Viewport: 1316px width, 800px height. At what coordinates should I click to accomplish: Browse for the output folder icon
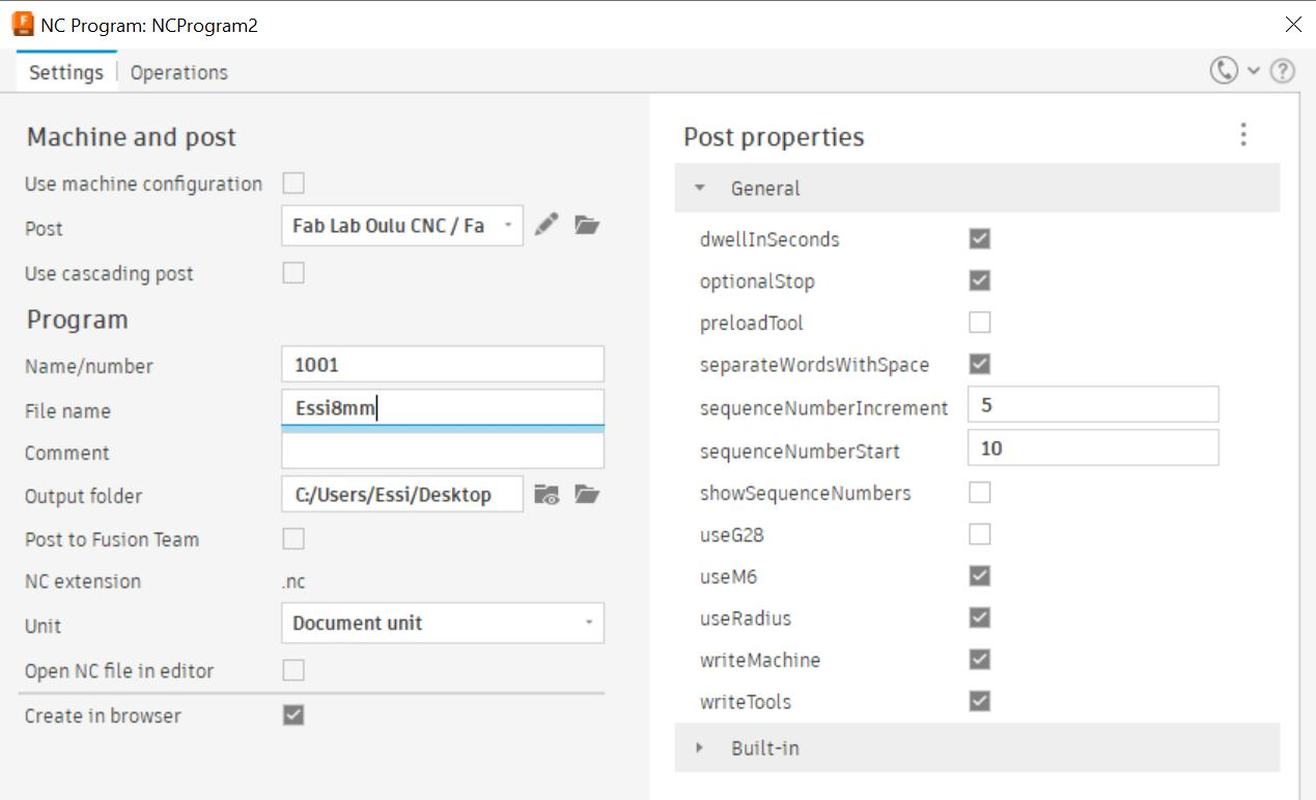click(587, 494)
